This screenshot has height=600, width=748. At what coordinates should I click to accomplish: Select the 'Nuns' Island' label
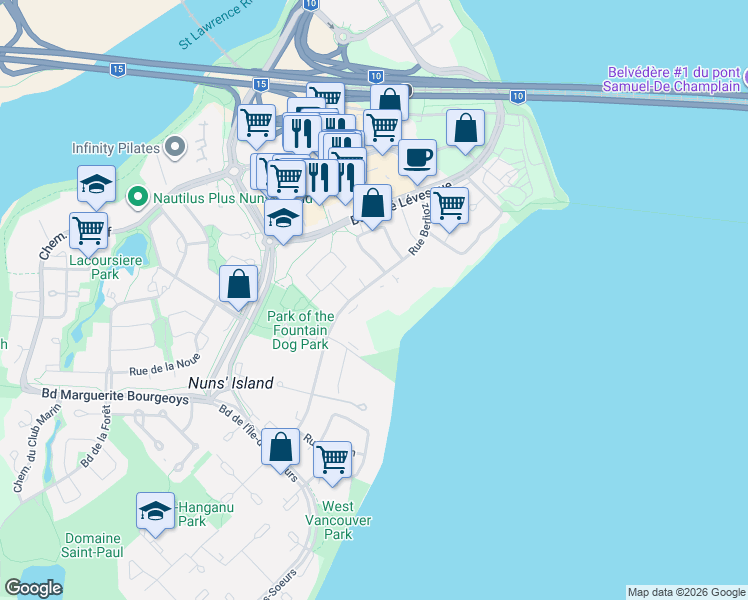(231, 383)
